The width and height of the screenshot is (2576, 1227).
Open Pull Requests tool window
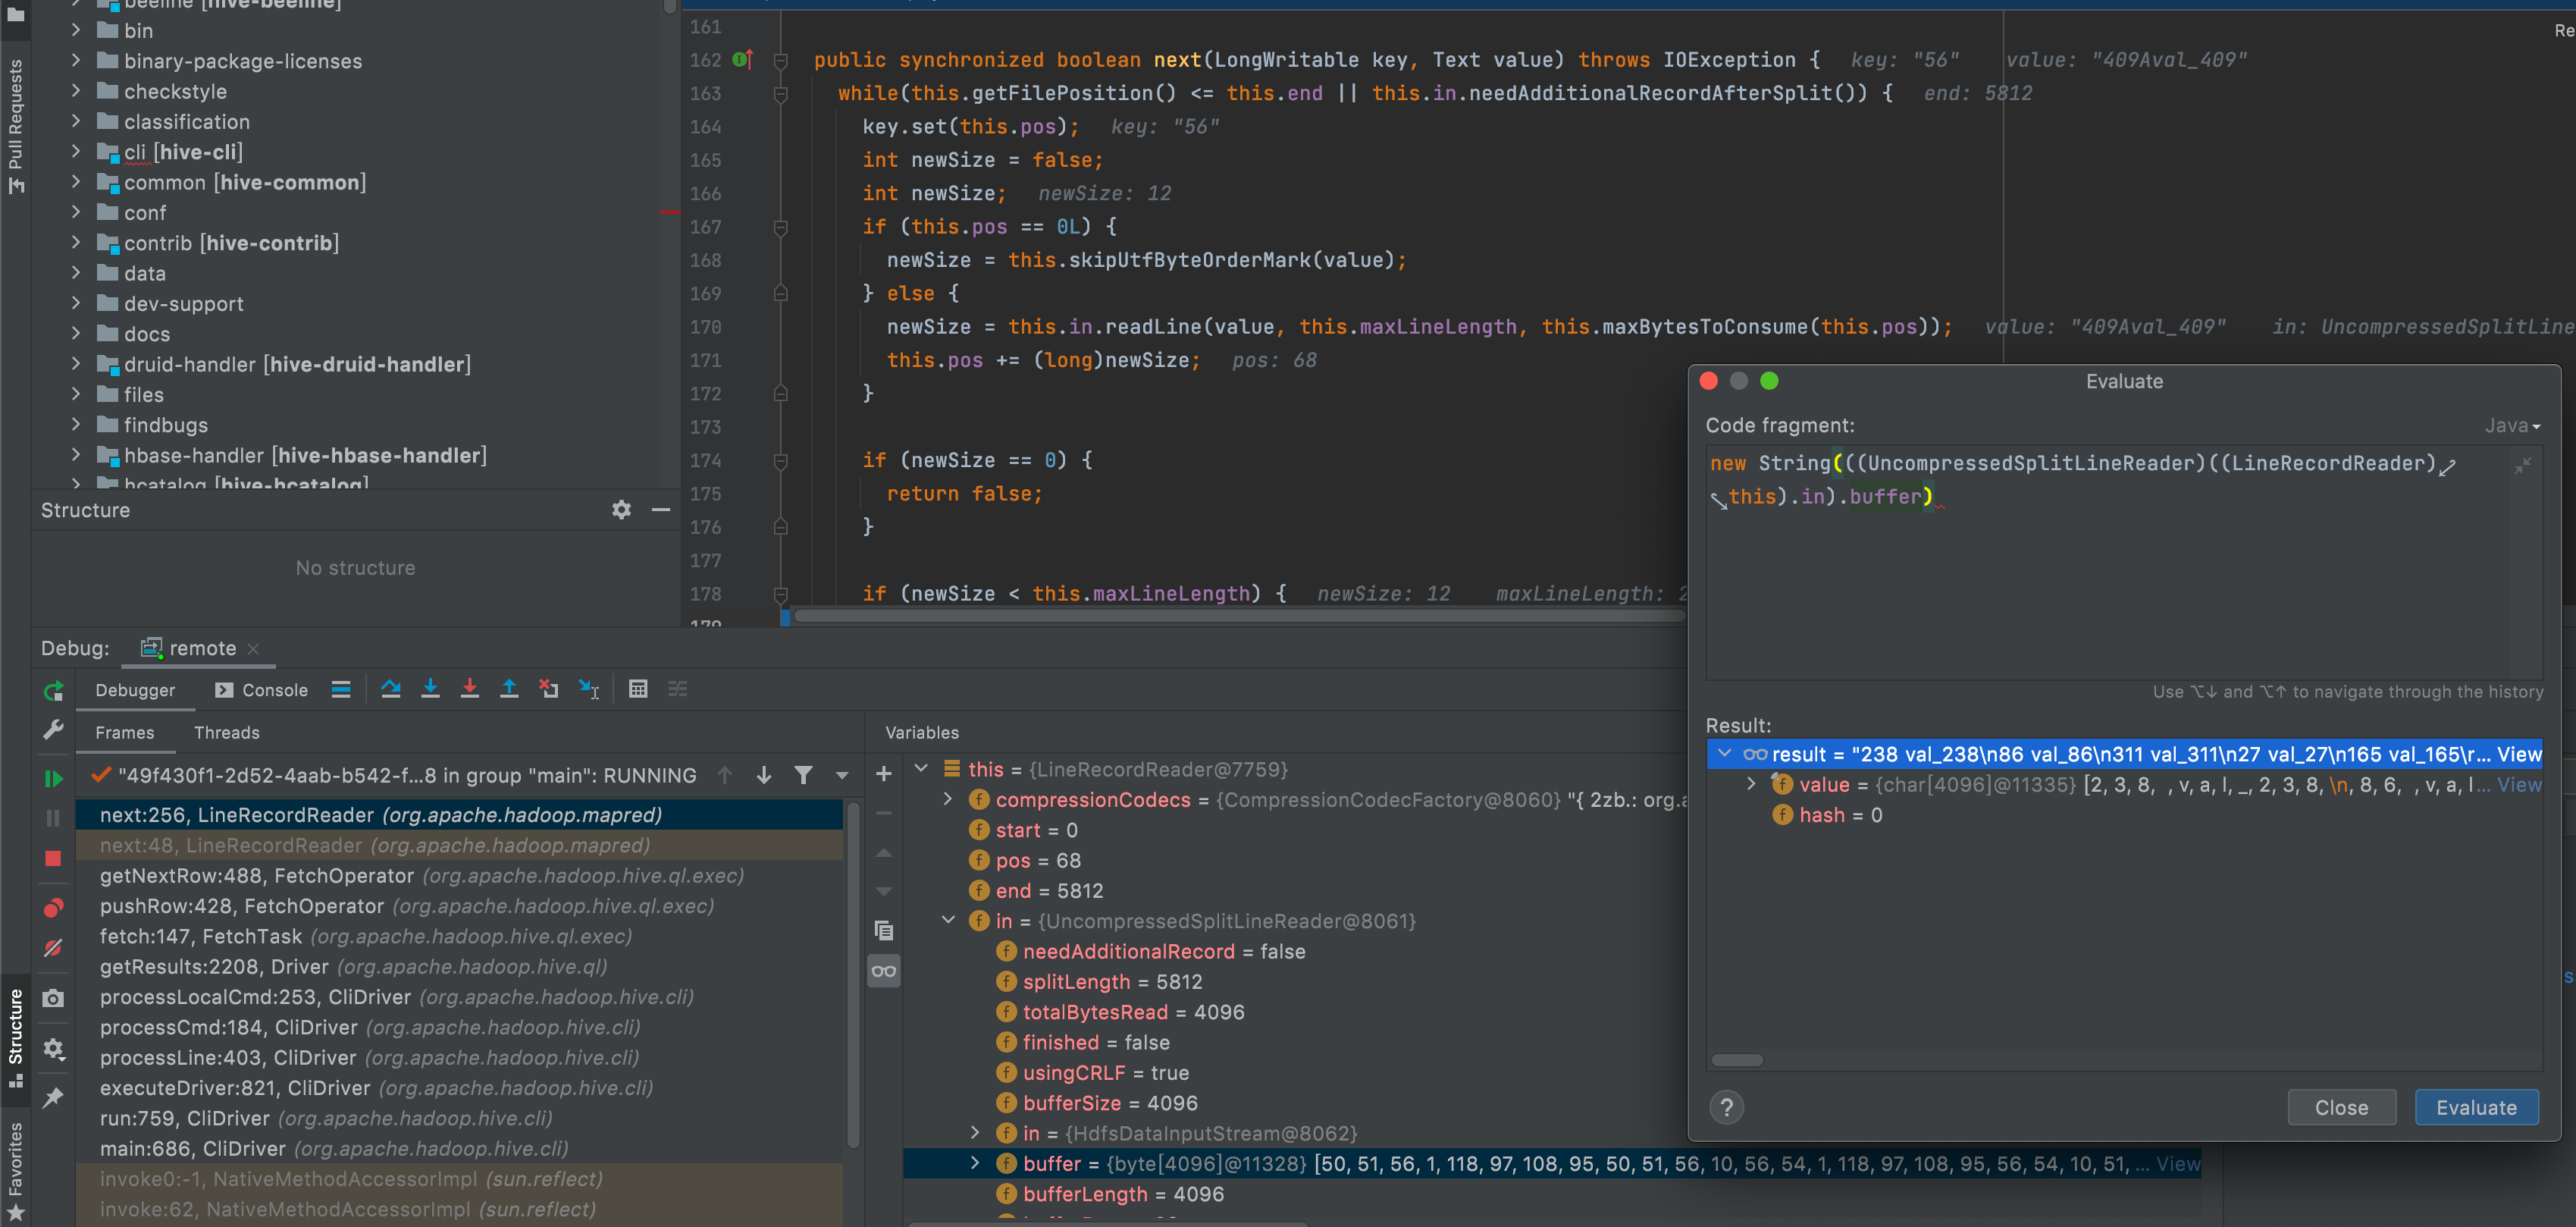click(x=15, y=125)
